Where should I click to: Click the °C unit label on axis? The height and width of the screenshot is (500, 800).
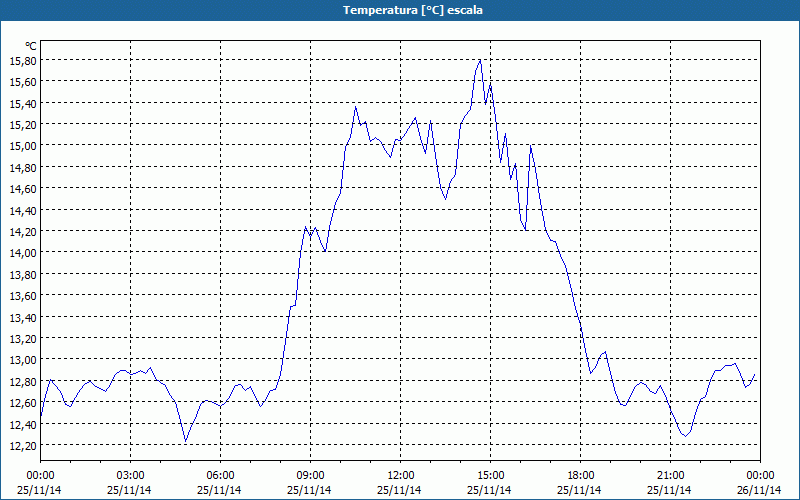tap(31, 46)
